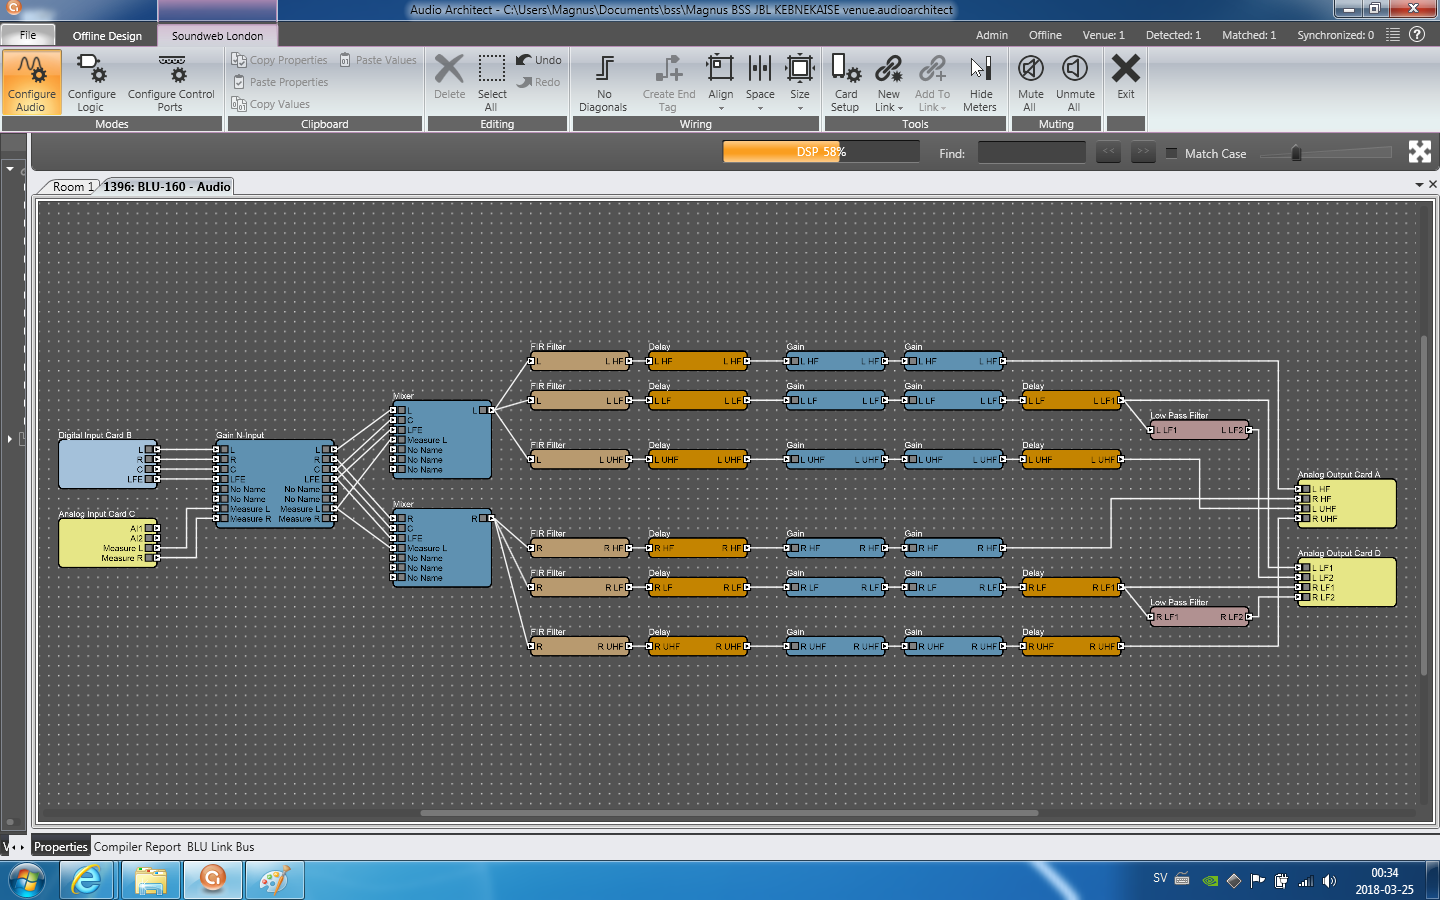Click Copy Properties in Clipboard group
1440x900 pixels.
click(x=280, y=60)
